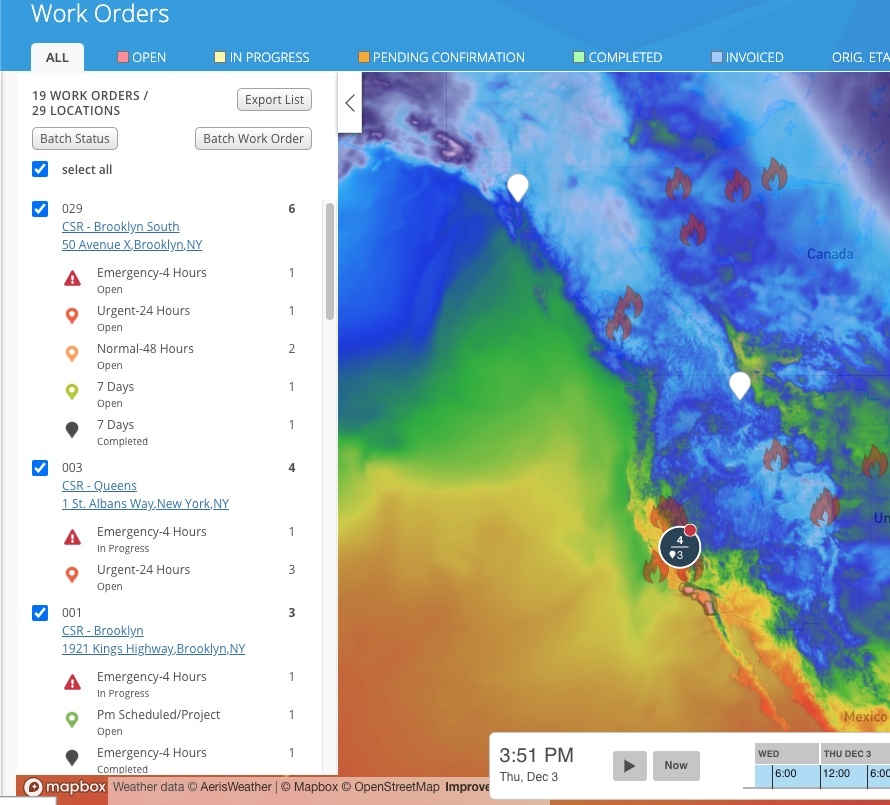Uncheck the select all checkbox

(x=40, y=169)
